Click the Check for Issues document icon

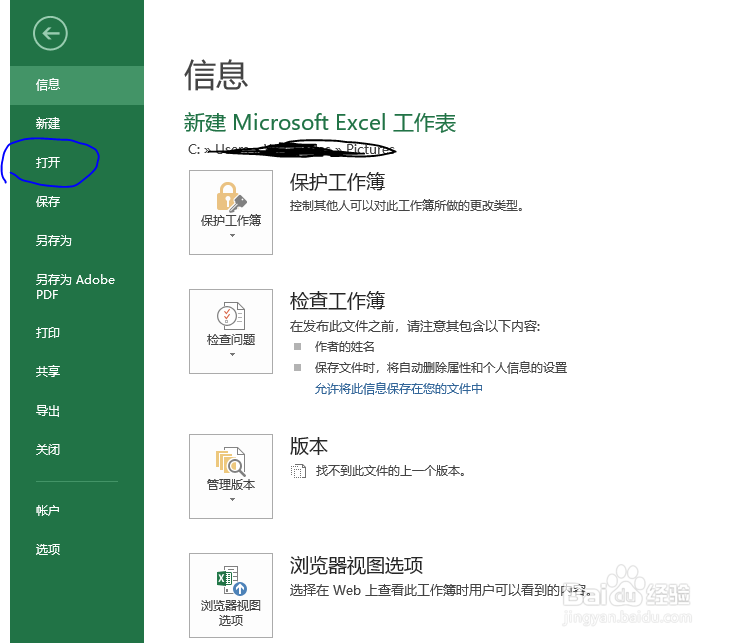(x=231, y=316)
